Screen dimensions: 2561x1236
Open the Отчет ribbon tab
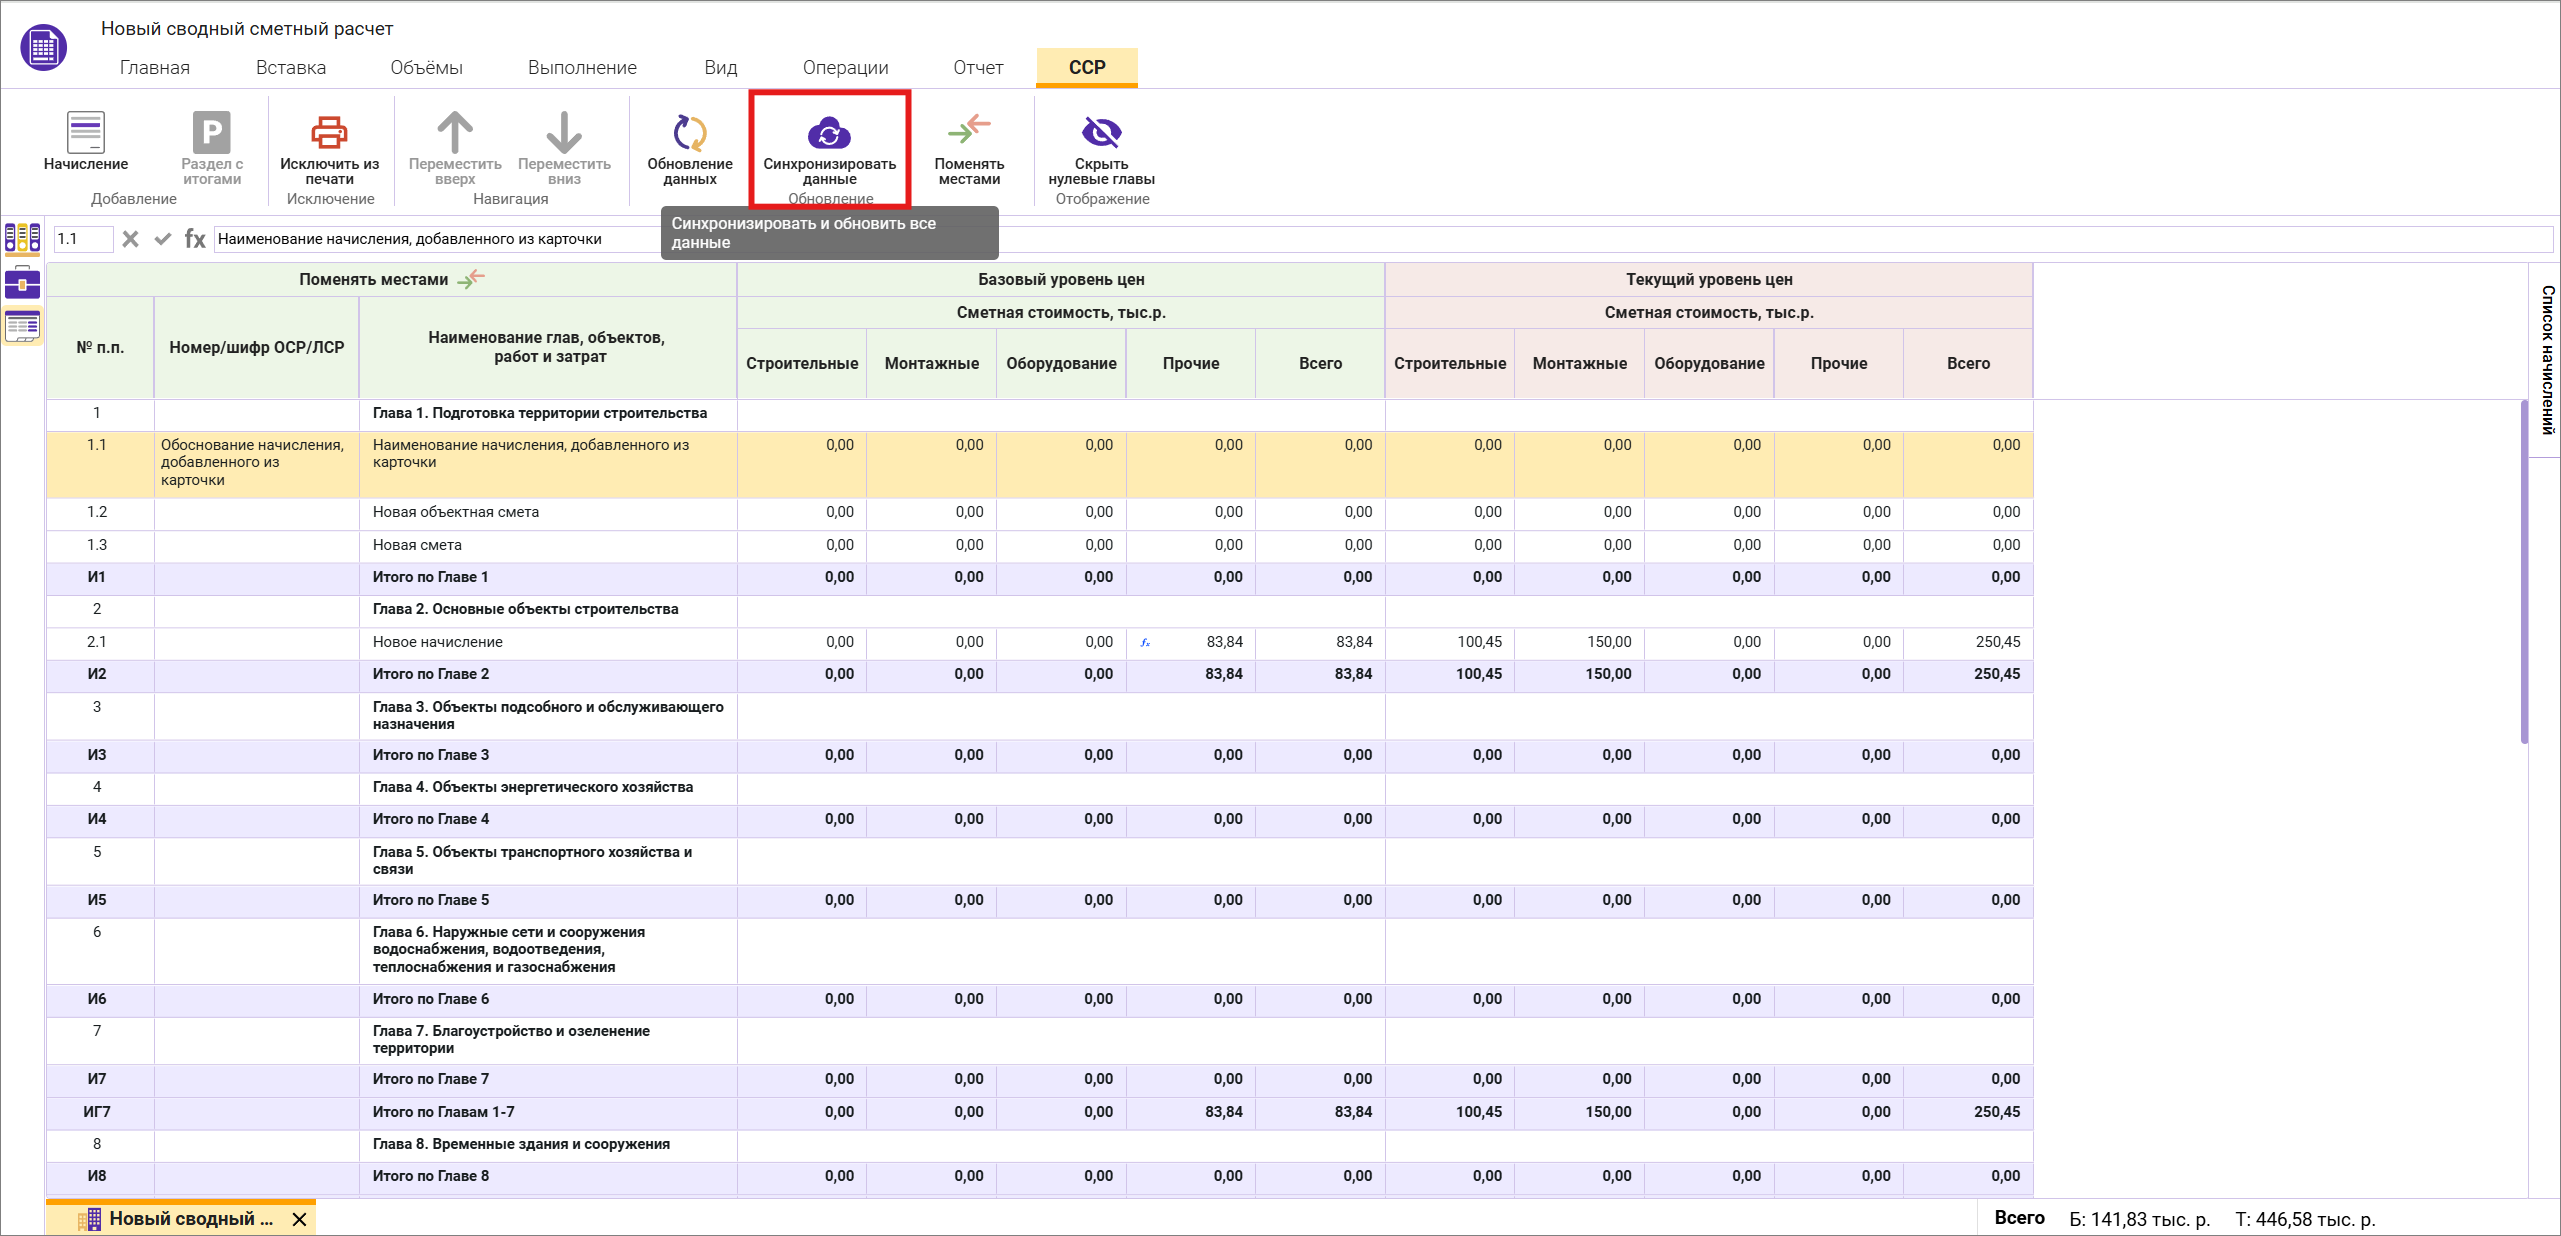coord(977,68)
